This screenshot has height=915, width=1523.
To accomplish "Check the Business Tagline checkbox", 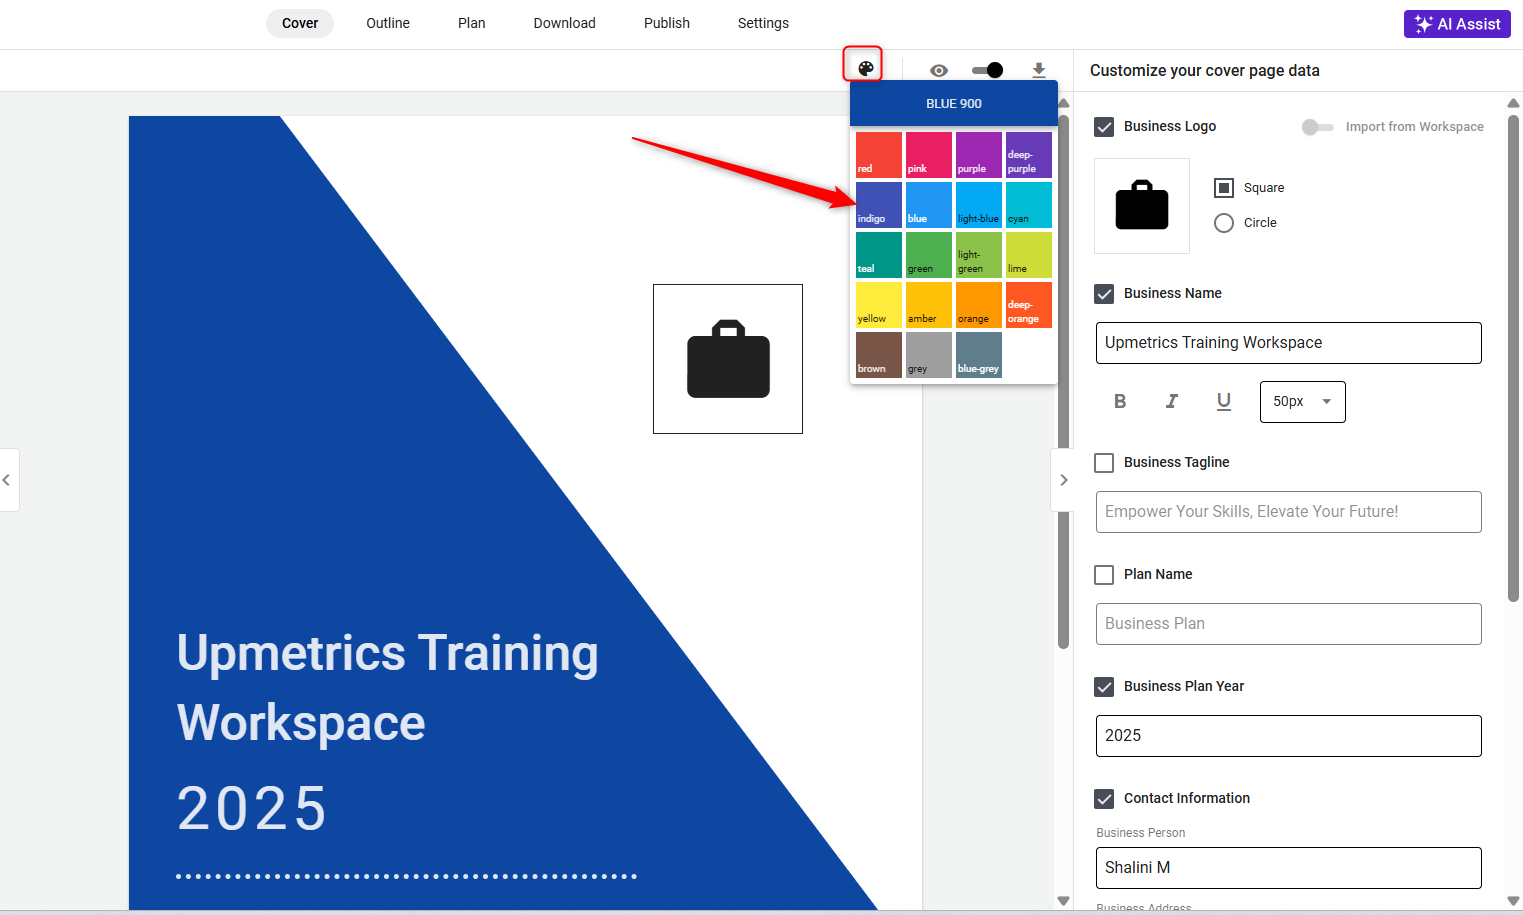I will (1104, 463).
